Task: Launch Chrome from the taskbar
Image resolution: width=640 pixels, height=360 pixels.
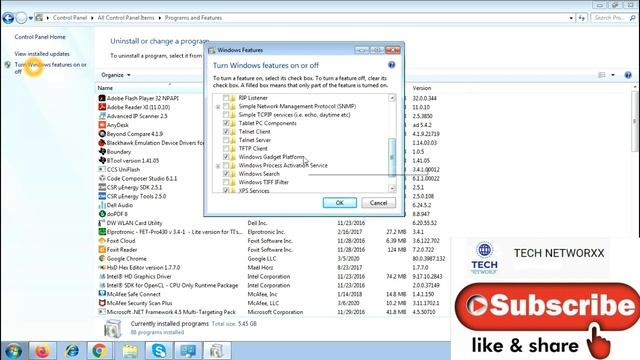Action: (x=99, y=351)
